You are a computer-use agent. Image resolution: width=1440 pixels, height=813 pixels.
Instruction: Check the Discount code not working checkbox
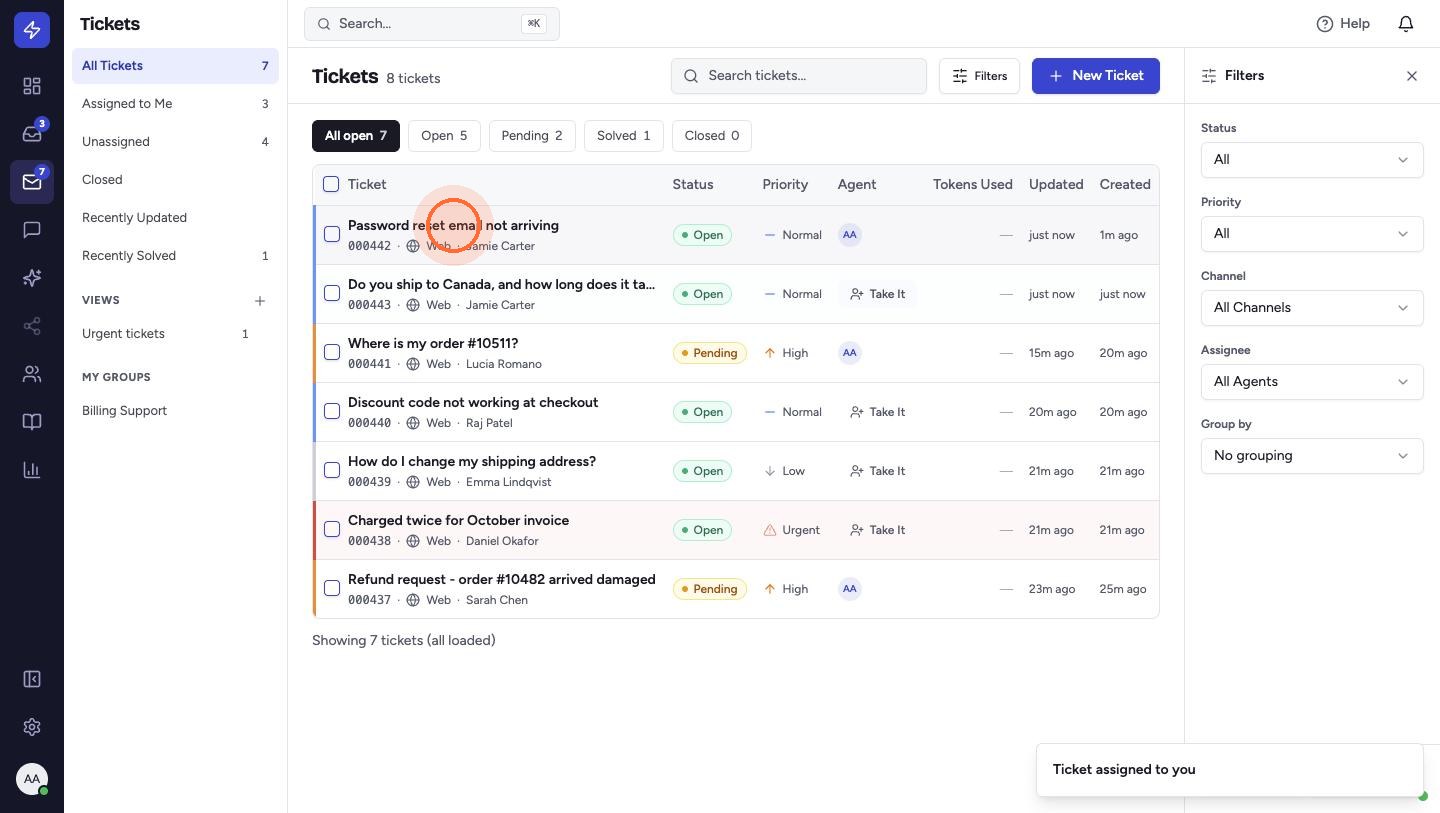tap(332, 411)
